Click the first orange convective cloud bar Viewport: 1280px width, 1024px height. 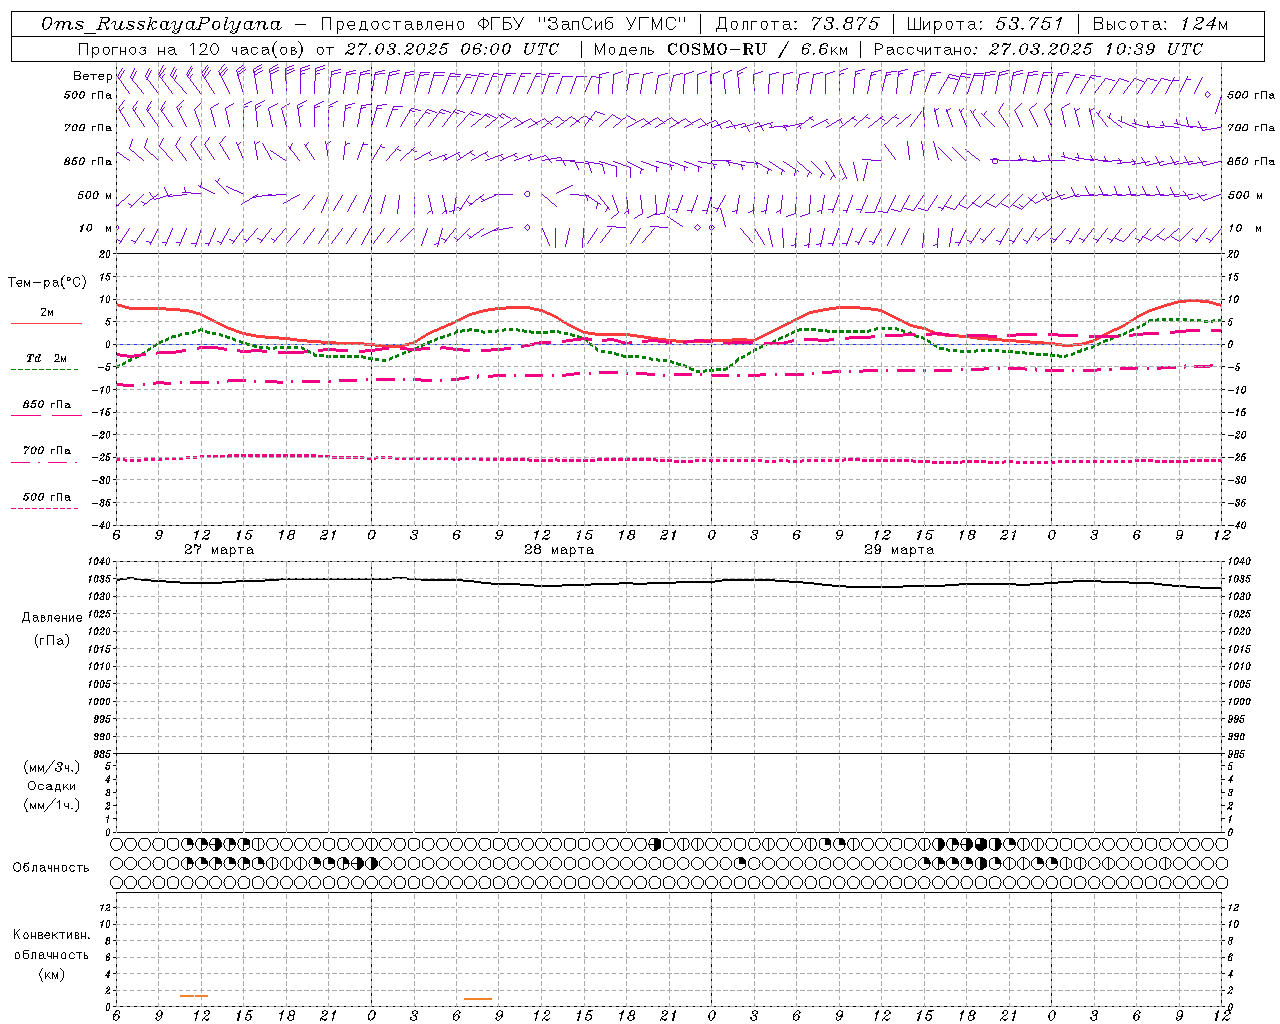click(194, 995)
